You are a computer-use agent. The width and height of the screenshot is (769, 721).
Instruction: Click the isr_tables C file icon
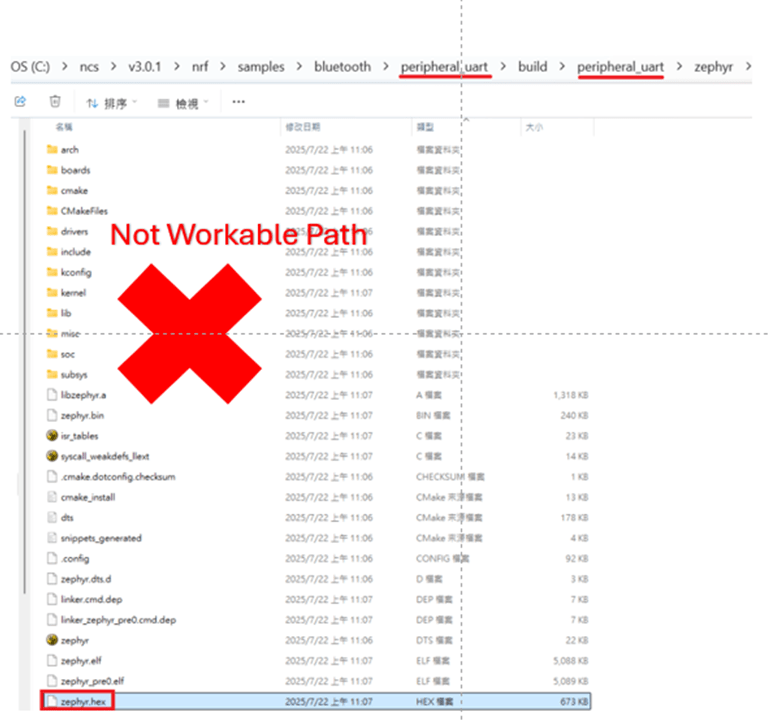52,436
